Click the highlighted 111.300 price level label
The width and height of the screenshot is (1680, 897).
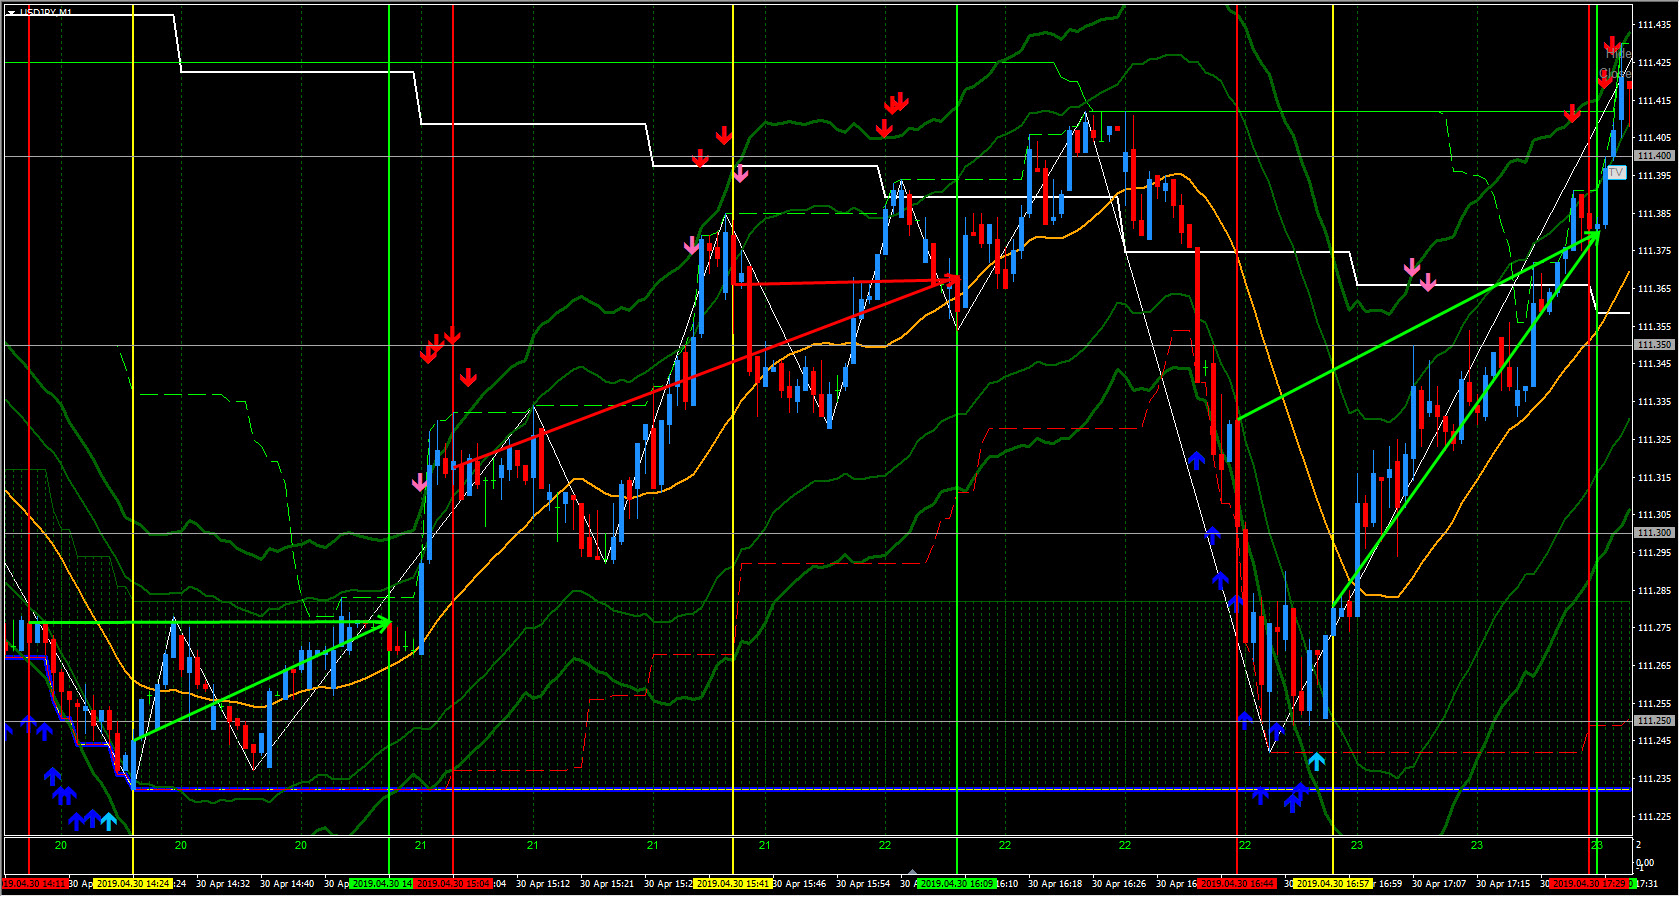pyautogui.click(x=1654, y=533)
